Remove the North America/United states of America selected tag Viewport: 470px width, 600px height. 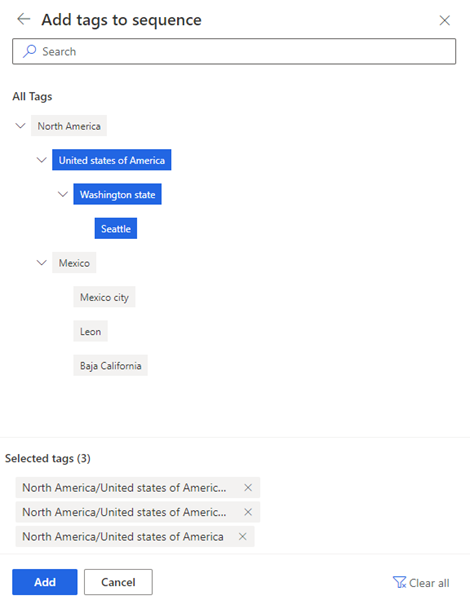[x=242, y=536]
